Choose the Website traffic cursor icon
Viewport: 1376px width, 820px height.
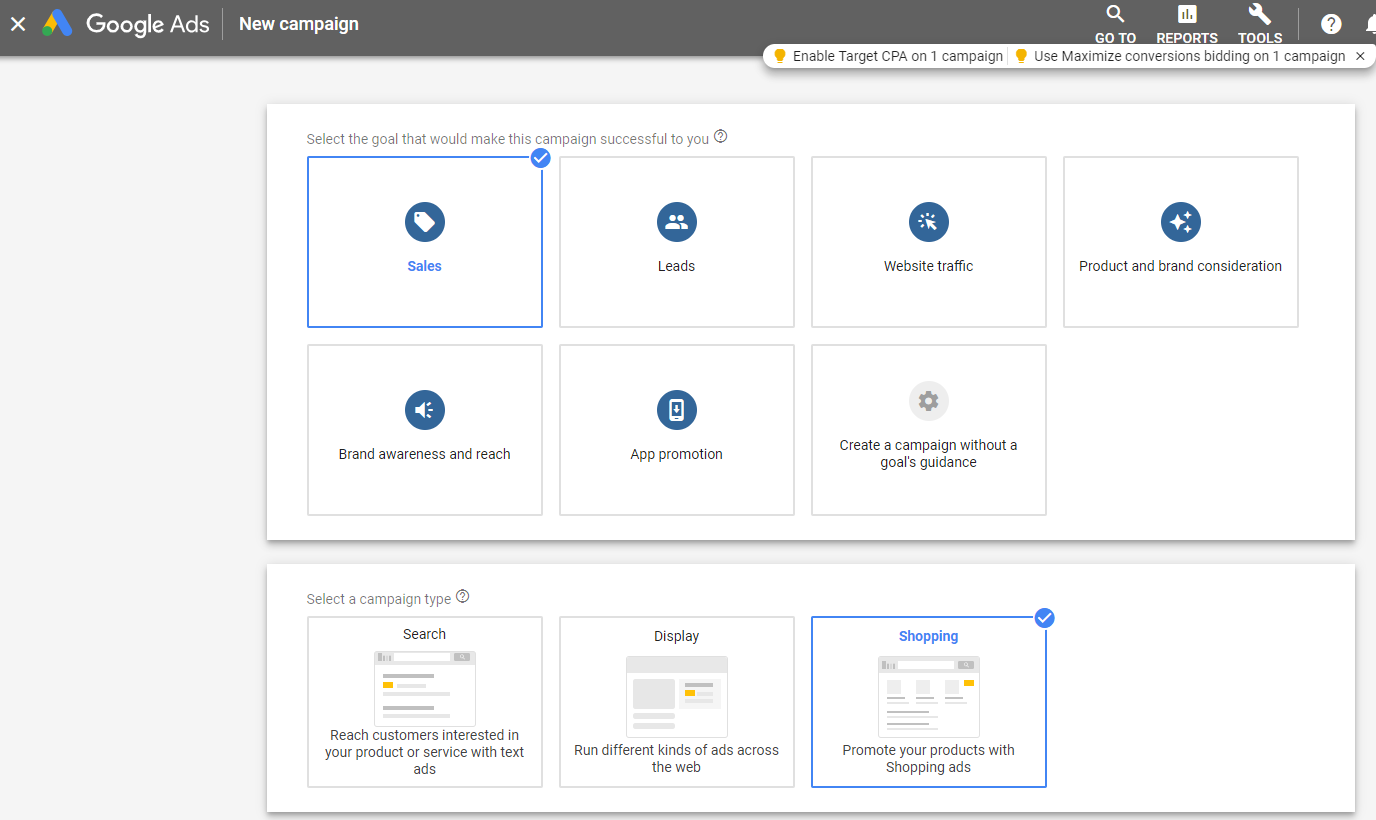tap(928, 222)
